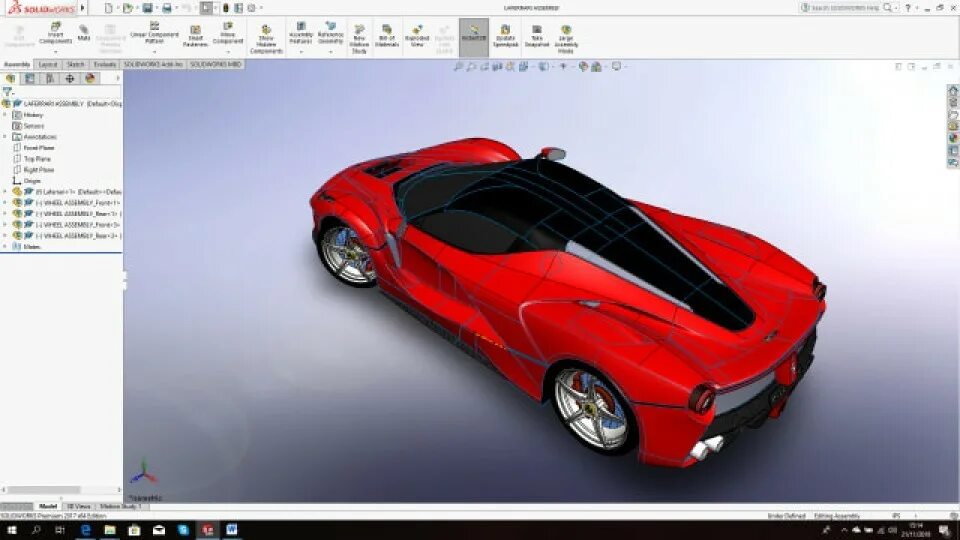This screenshot has height=540, width=960.
Task: Click the Rebuild traffic light icon
Action: pyautogui.click(x=225, y=8)
